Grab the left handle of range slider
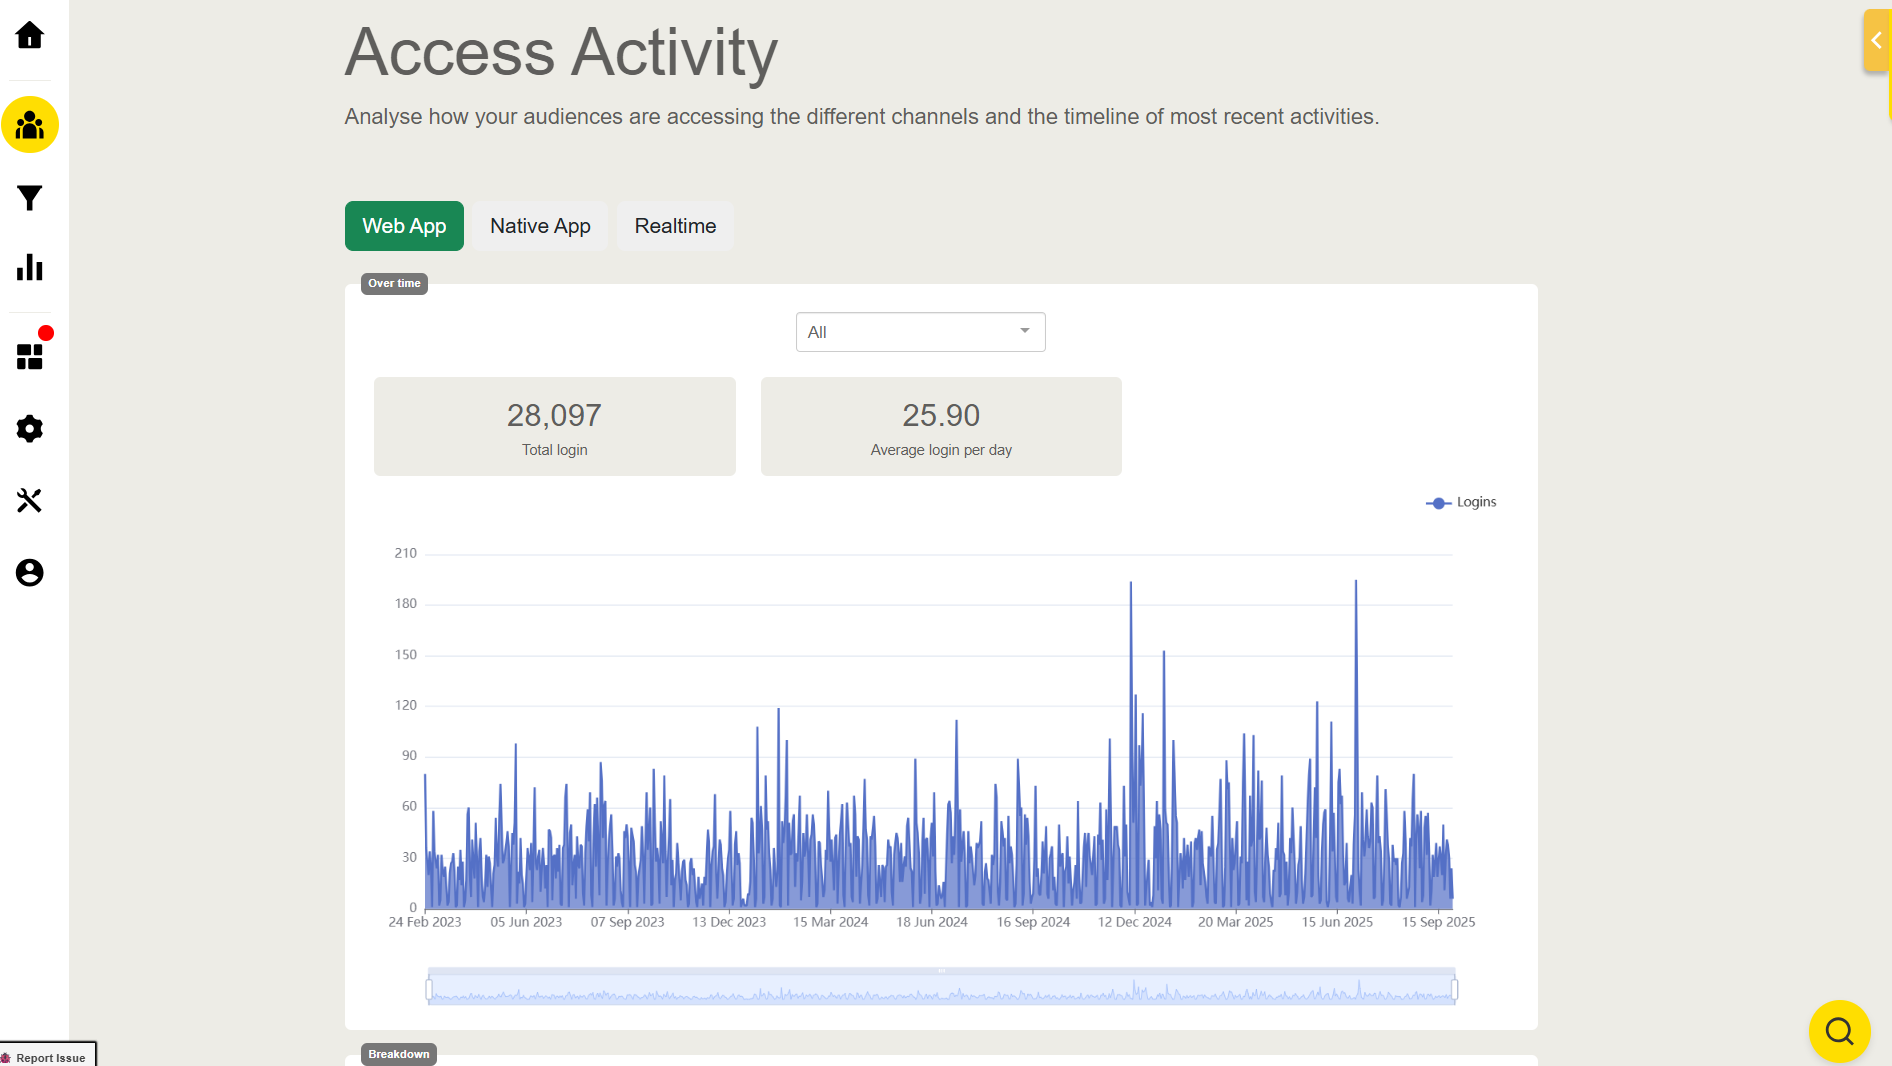This screenshot has width=1892, height=1066. (x=429, y=989)
